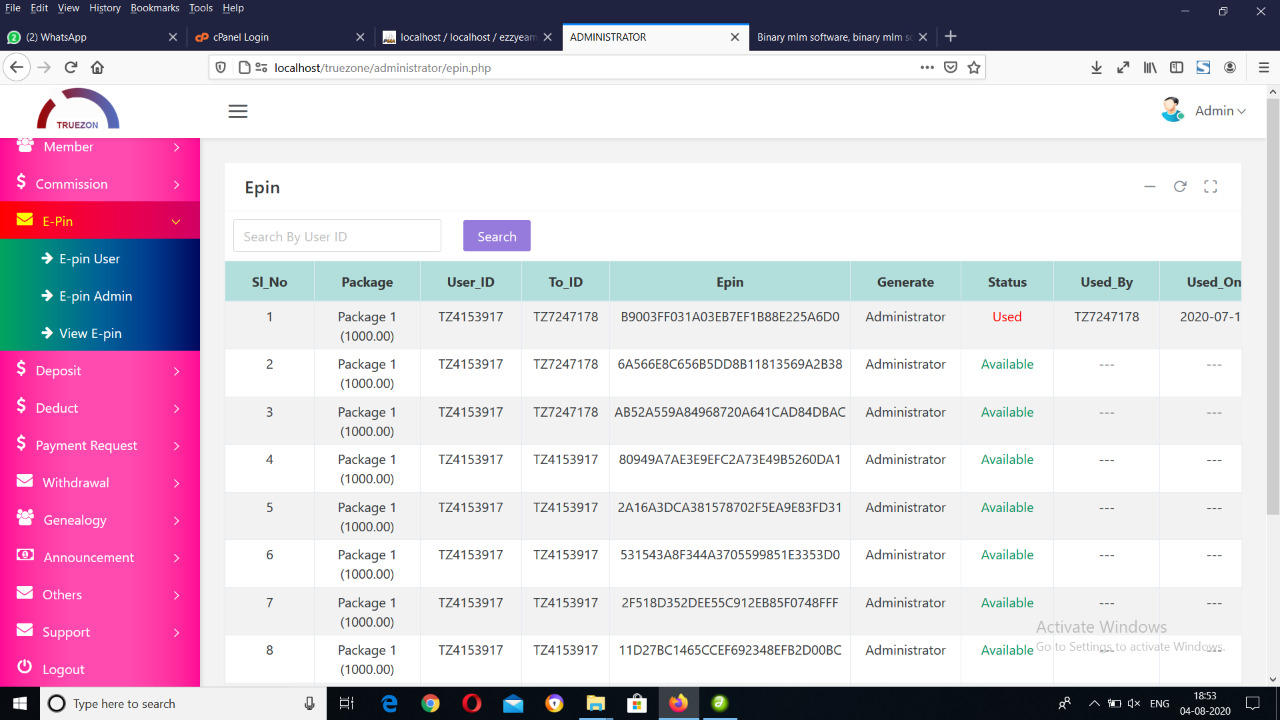The image size is (1280, 720).
Task: Expand the Payment Request menu
Action: pos(100,445)
